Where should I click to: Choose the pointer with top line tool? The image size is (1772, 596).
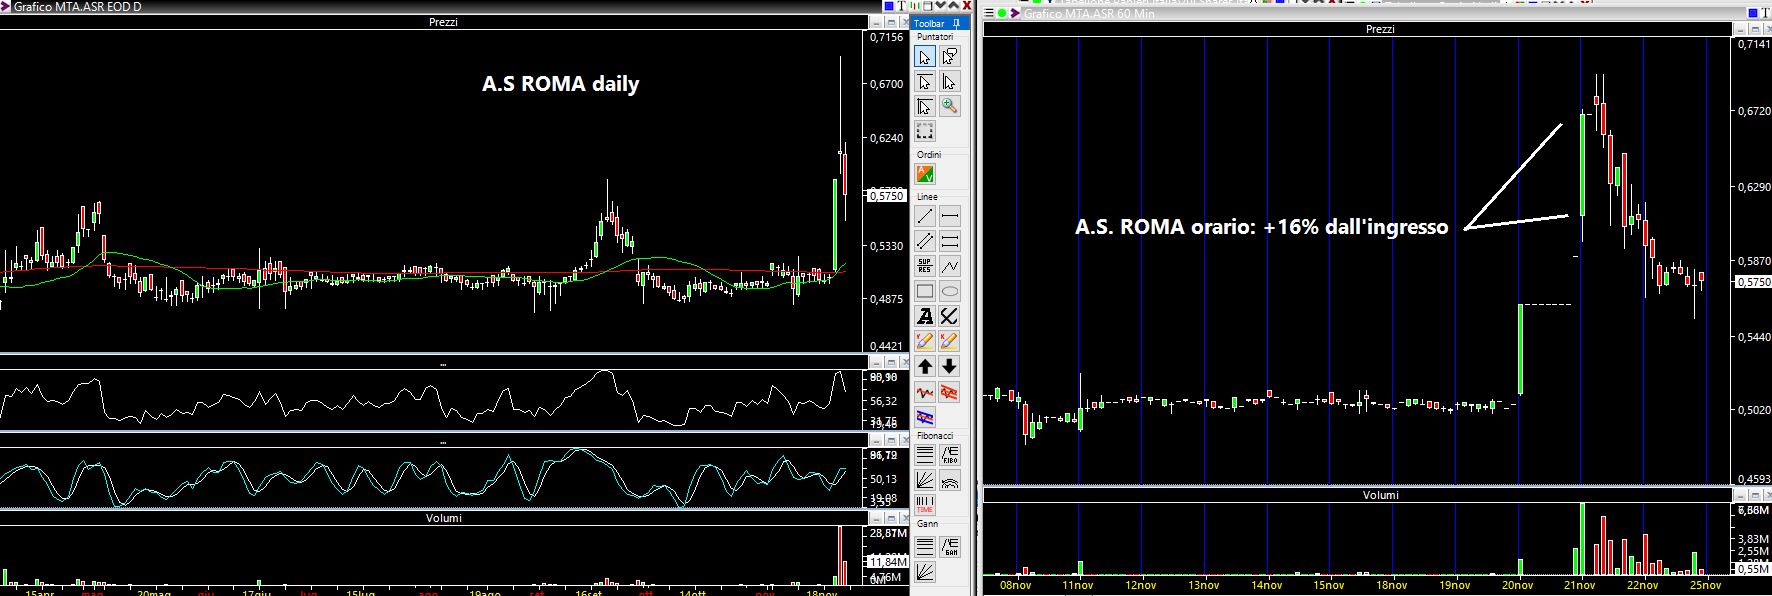(925, 82)
